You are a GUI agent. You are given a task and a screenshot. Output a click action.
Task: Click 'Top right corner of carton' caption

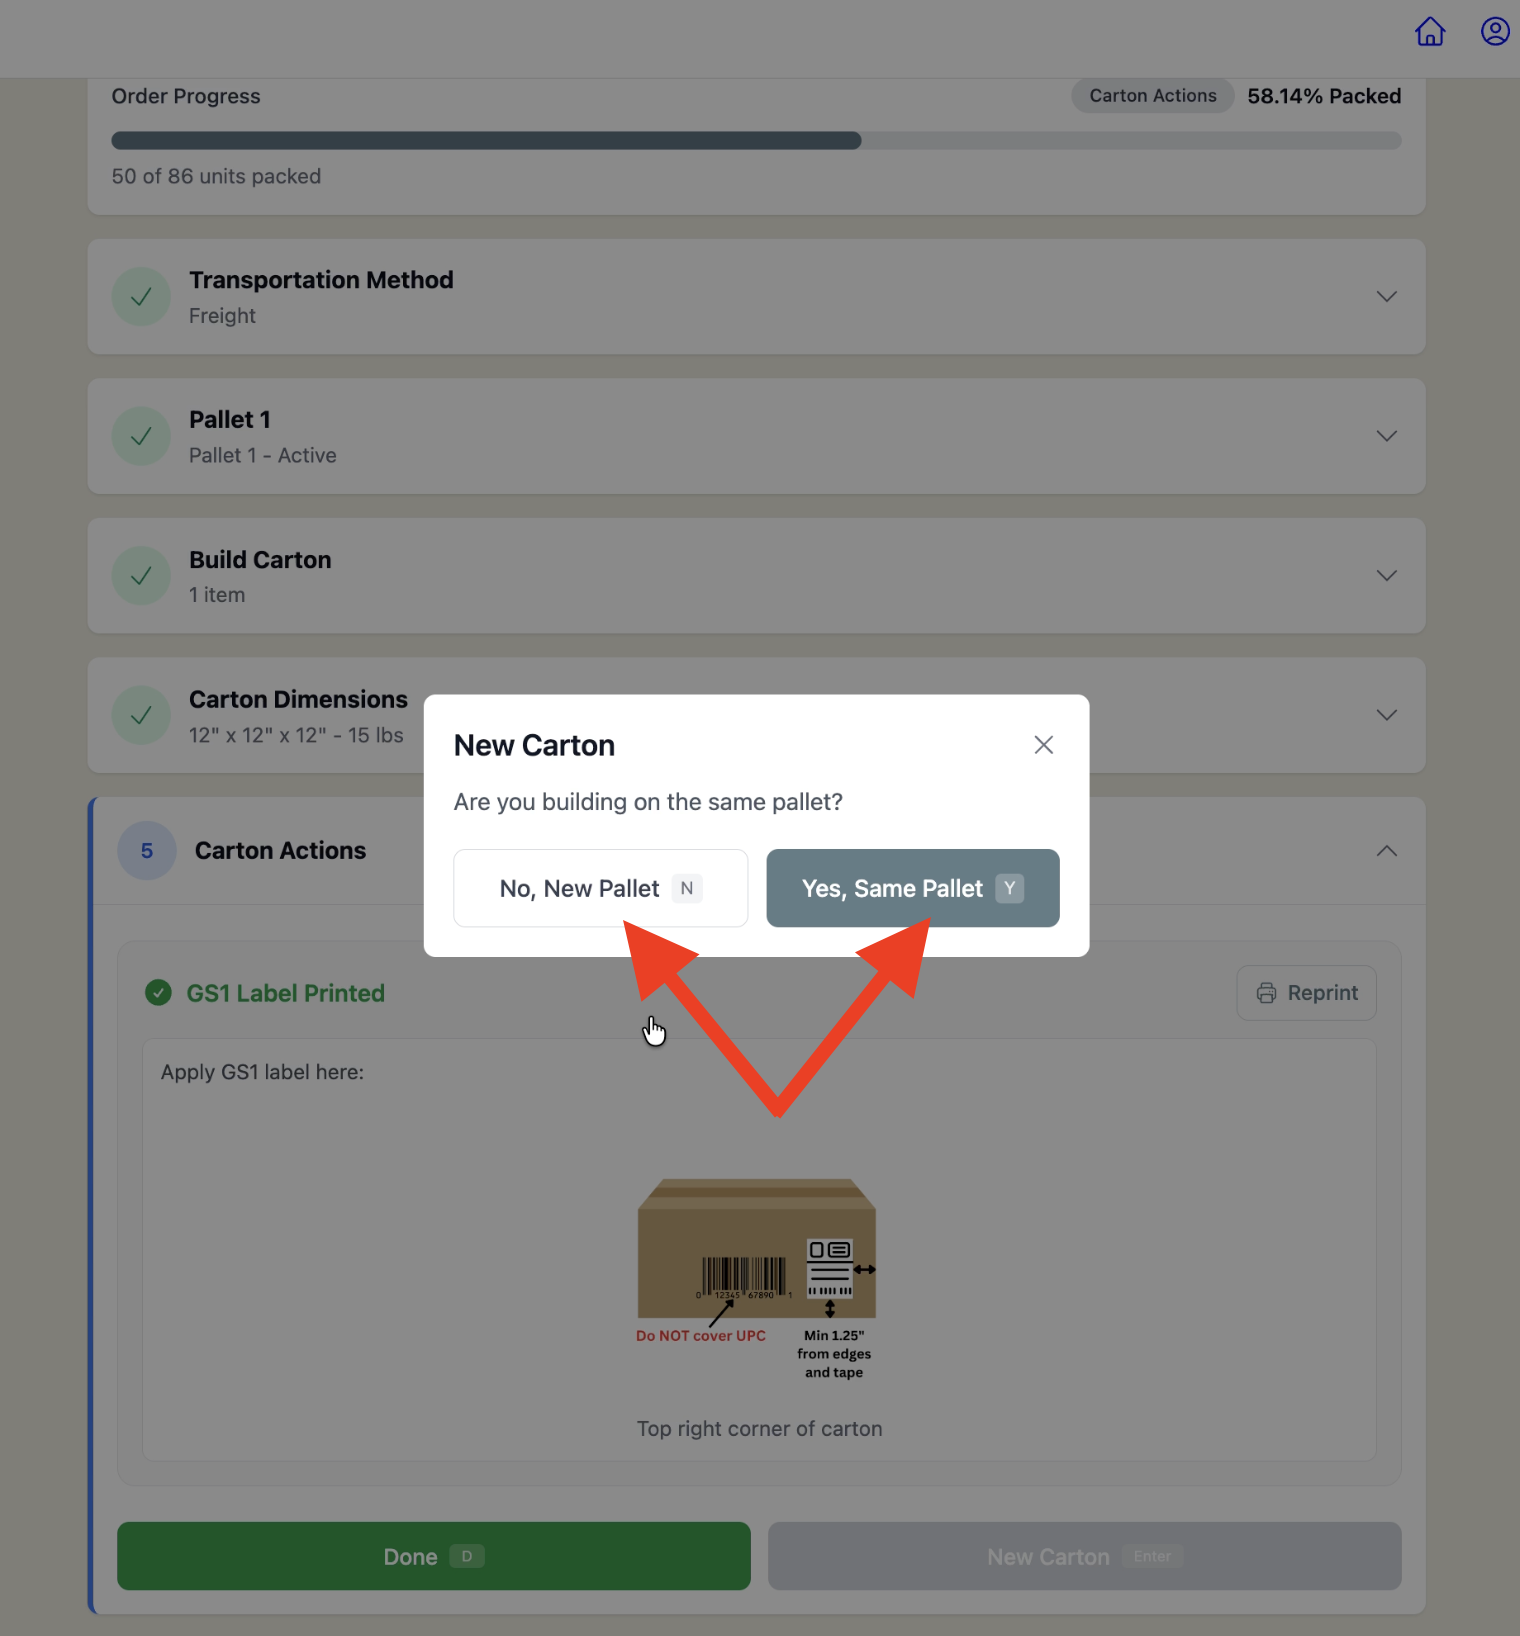(x=760, y=1429)
